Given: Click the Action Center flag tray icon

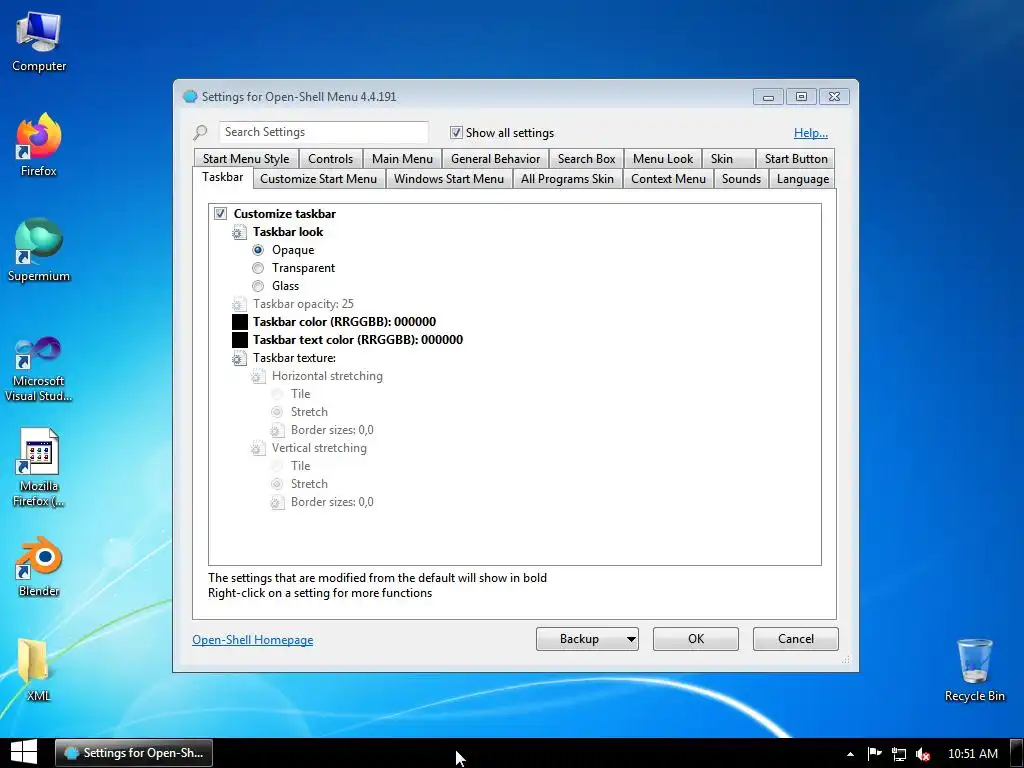Looking at the screenshot, I should click(874, 754).
